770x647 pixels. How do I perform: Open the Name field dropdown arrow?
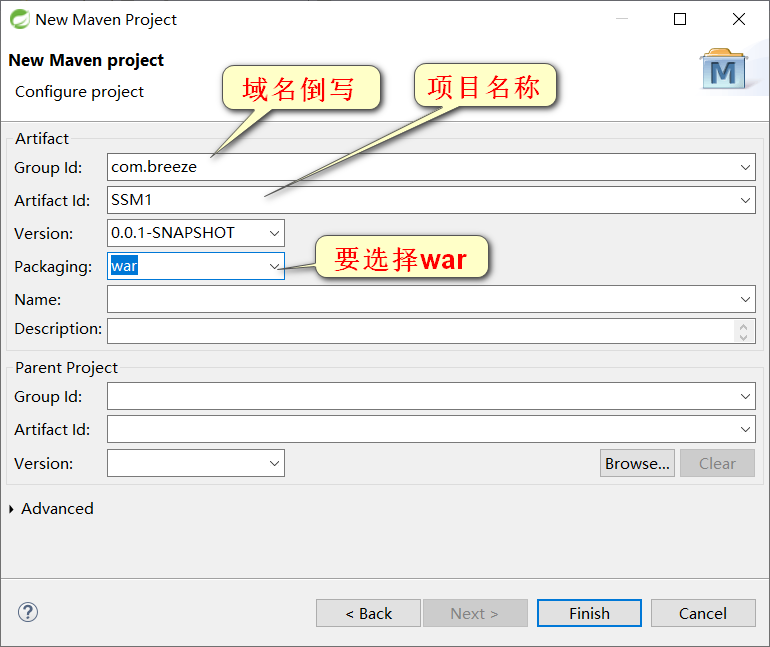pos(745,299)
